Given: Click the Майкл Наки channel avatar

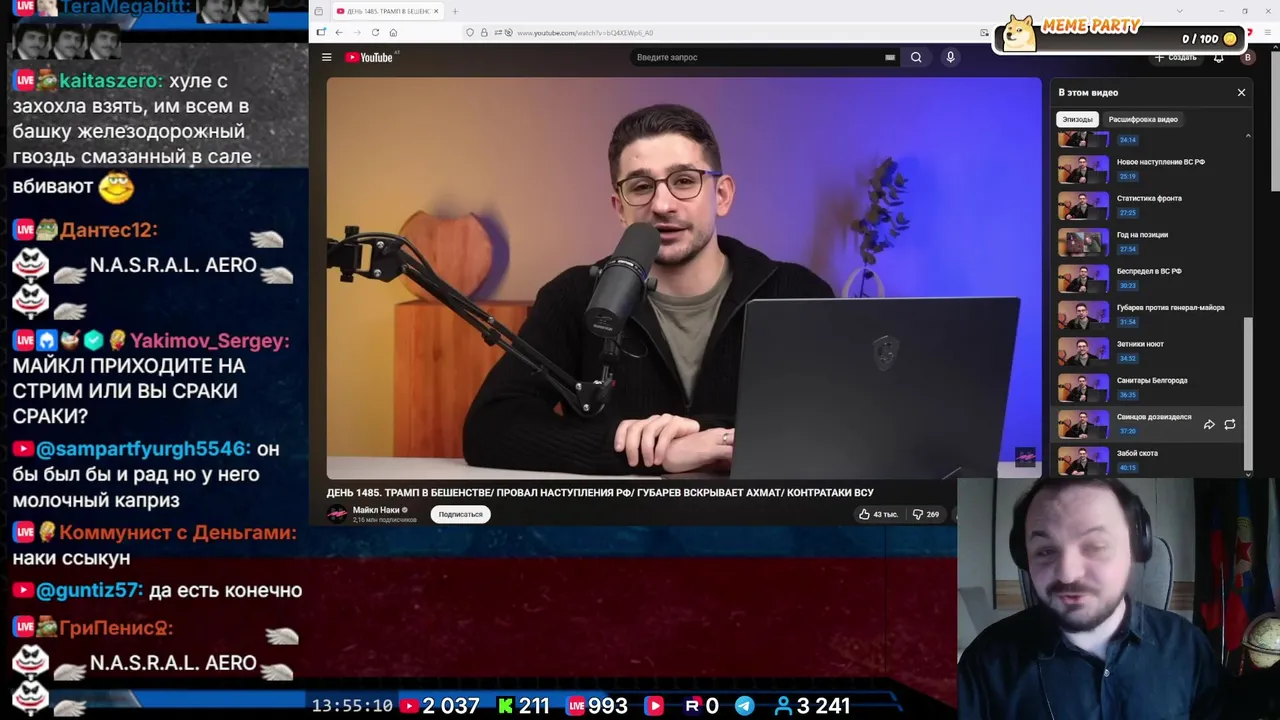Looking at the screenshot, I should click(x=337, y=514).
